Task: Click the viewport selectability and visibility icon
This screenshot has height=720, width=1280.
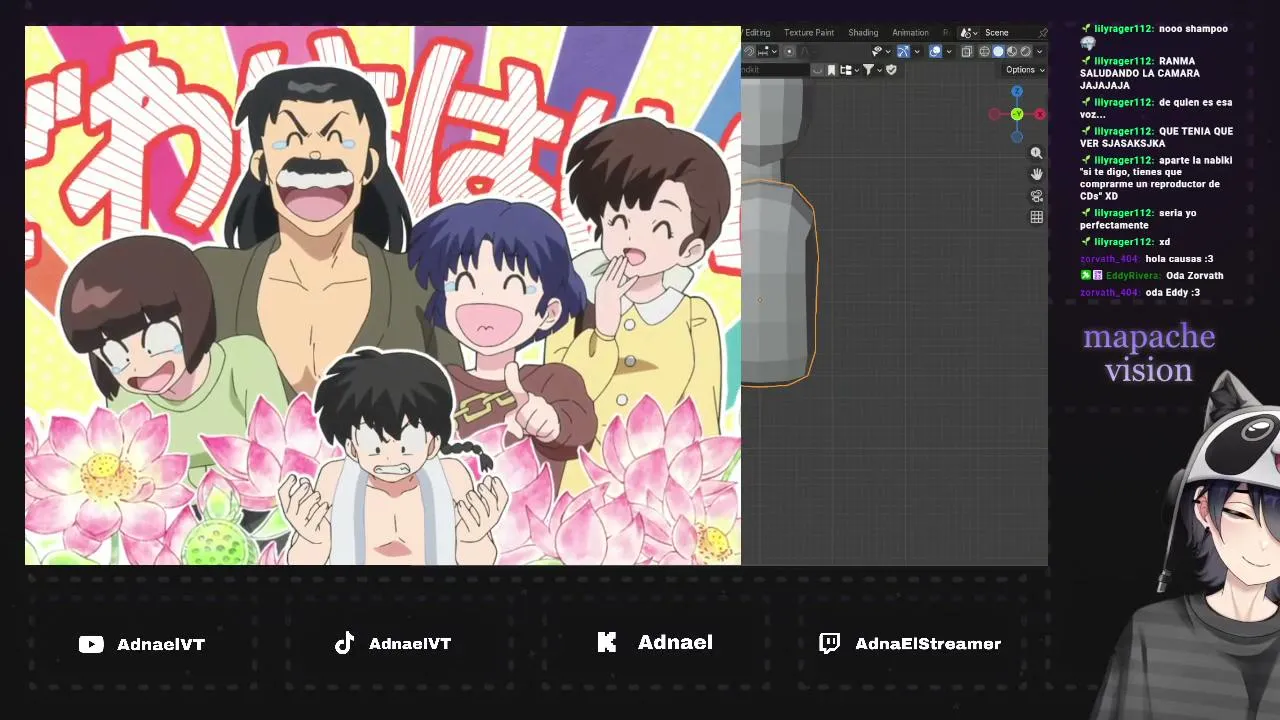Action: point(876,51)
